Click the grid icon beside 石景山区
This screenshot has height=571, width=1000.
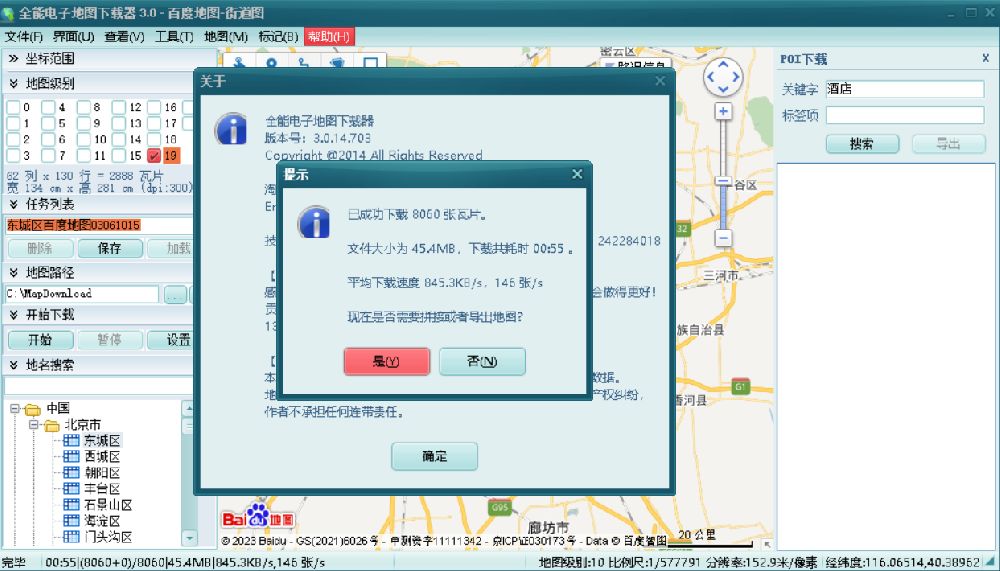point(71,505)
